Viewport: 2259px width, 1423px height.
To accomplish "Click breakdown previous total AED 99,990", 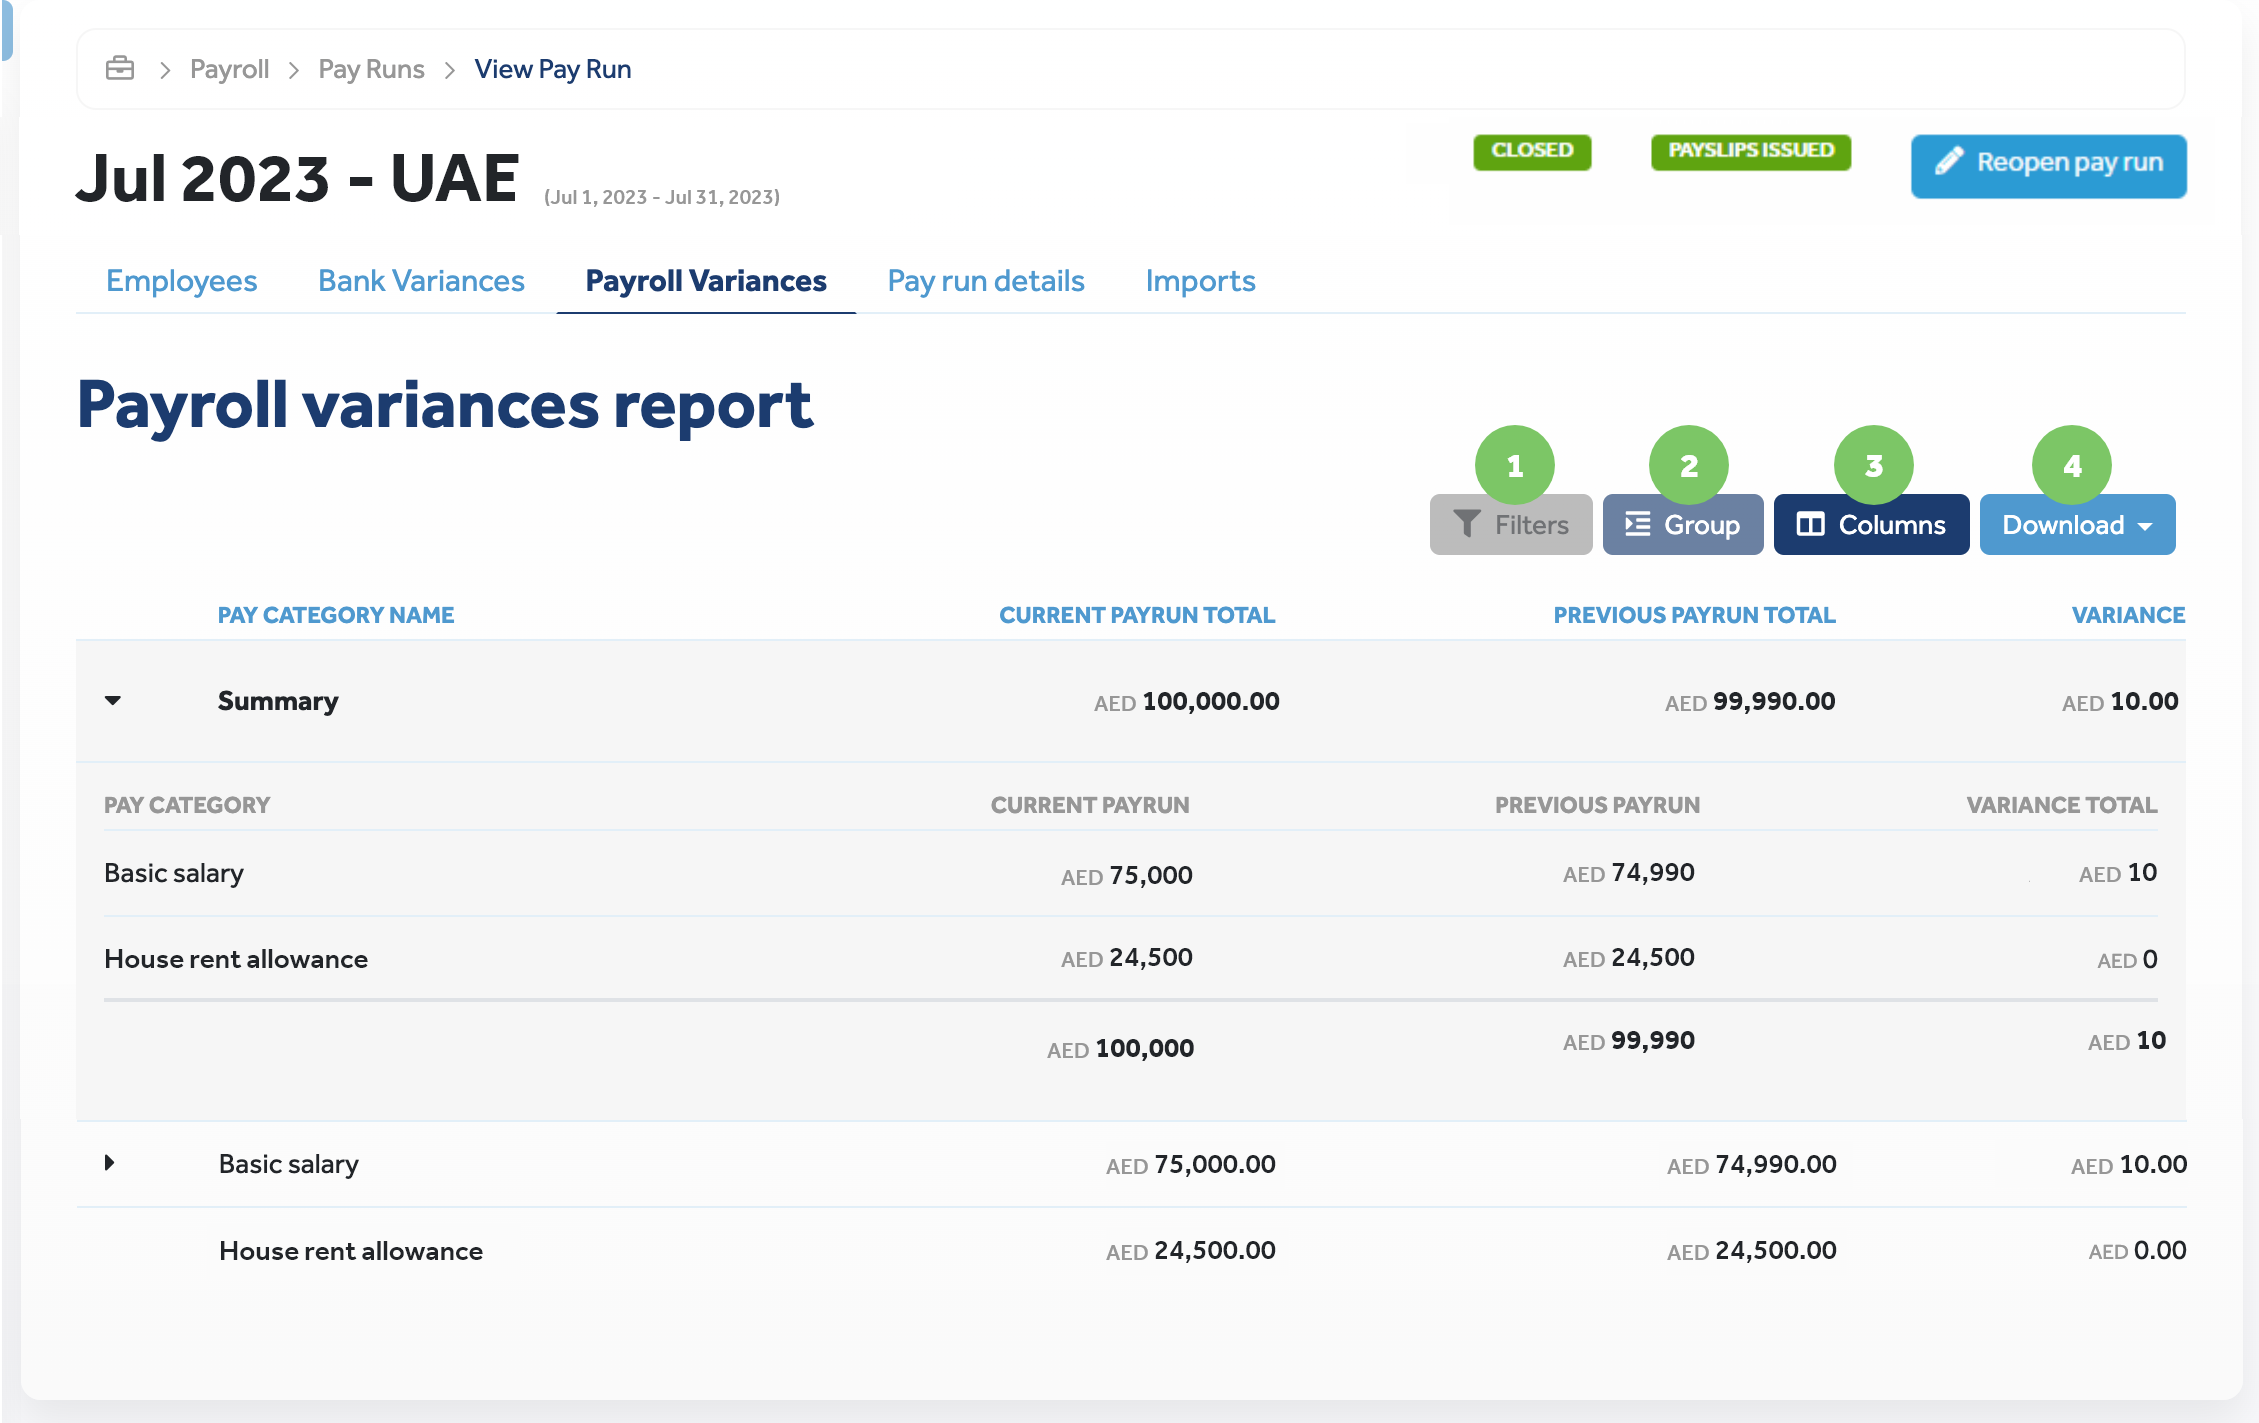I will click(1628, 1040).
